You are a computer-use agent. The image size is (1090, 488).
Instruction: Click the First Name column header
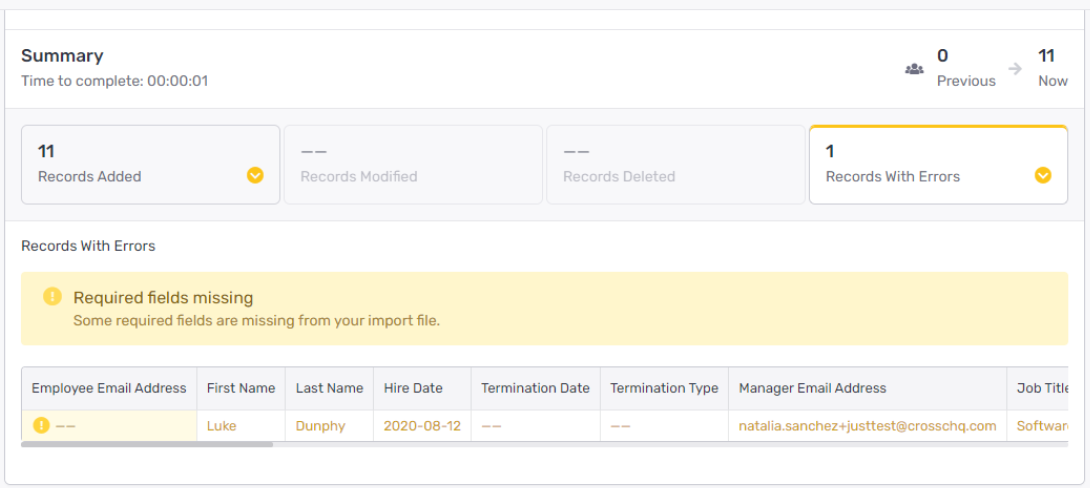[x=241, y=388]
